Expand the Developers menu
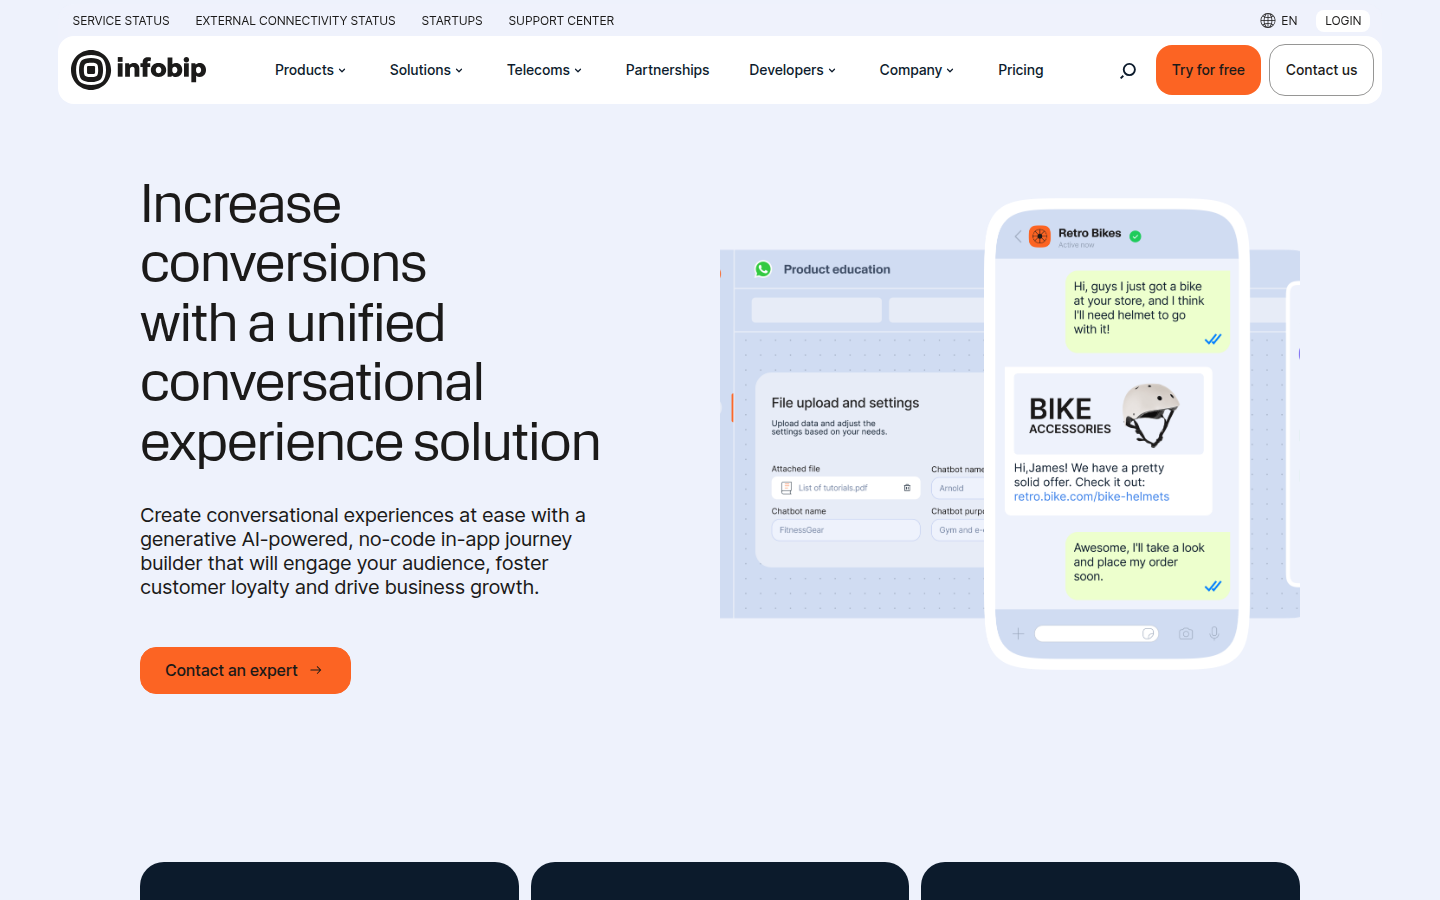The image size is (1440, 900). click(792, 70)
